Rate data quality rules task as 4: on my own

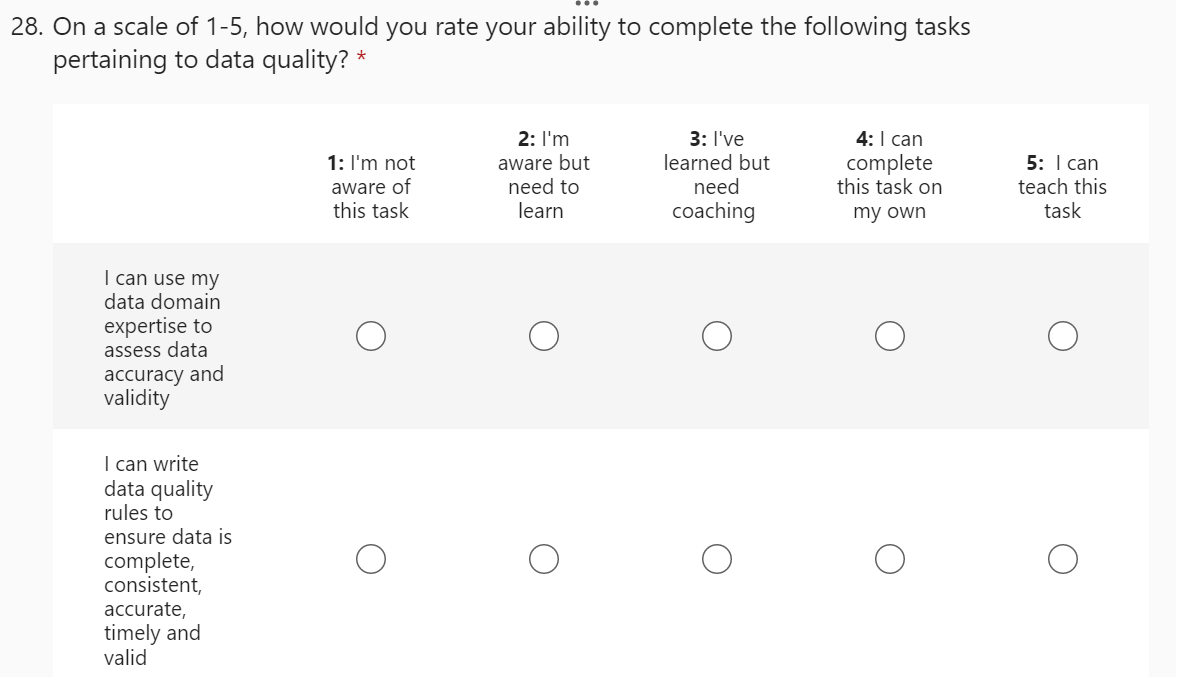890,560
